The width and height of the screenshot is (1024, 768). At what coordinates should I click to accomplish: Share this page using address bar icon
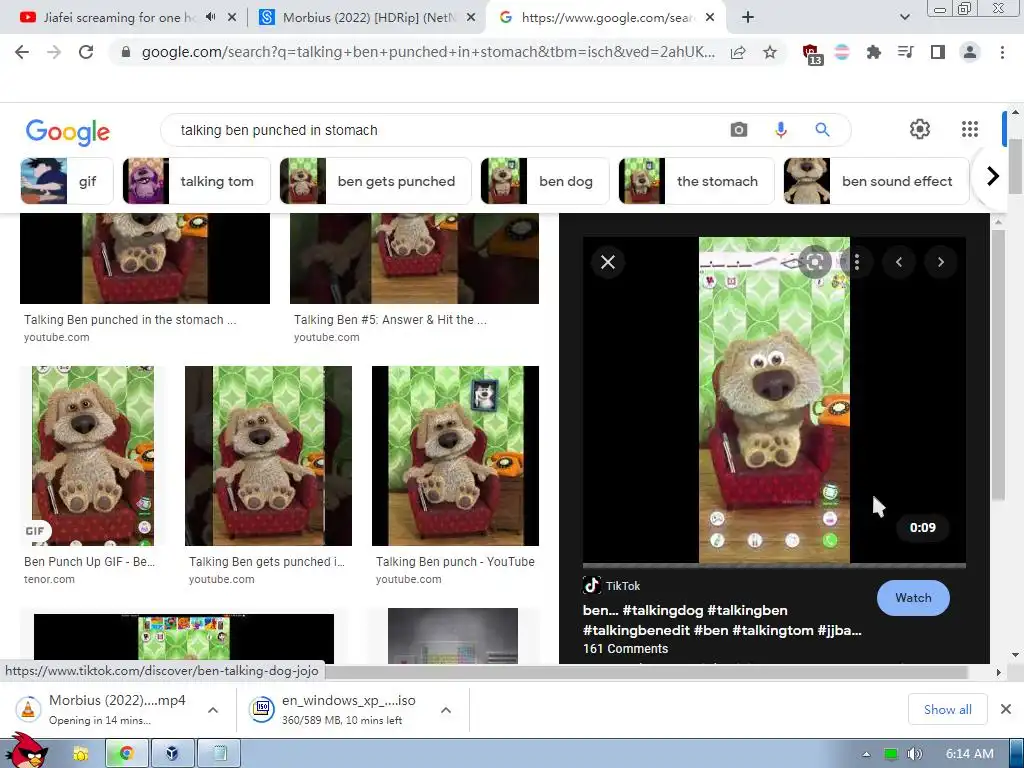pyautogui.click(x=738, y=52)
